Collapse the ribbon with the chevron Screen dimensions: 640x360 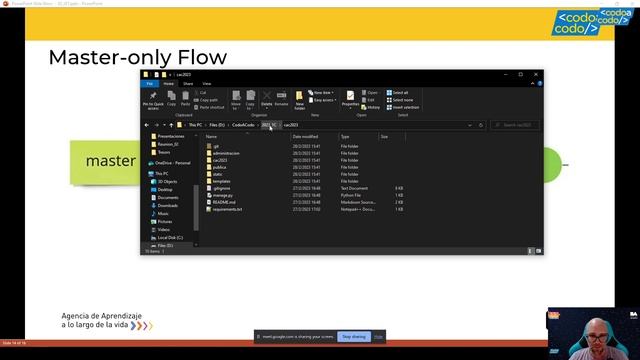[x=532, y=84]
